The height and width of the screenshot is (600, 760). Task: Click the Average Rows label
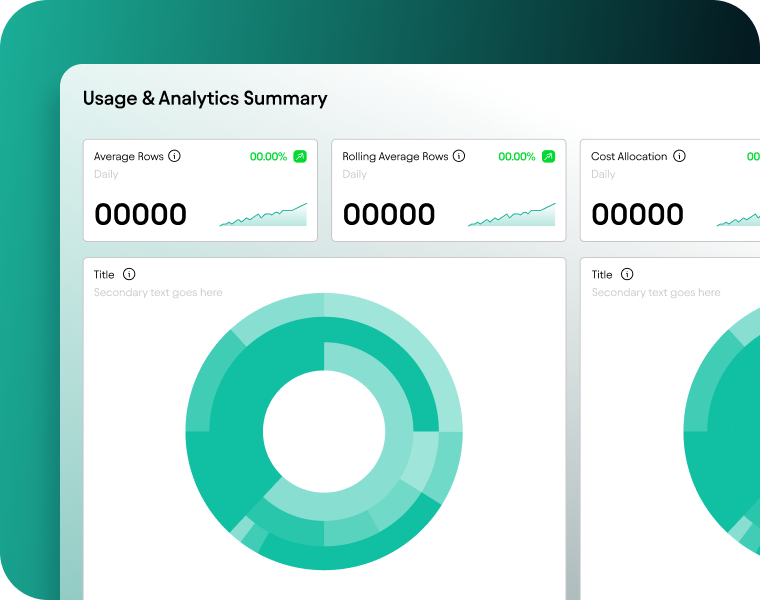pyautogui.click(x=128, y=157)
